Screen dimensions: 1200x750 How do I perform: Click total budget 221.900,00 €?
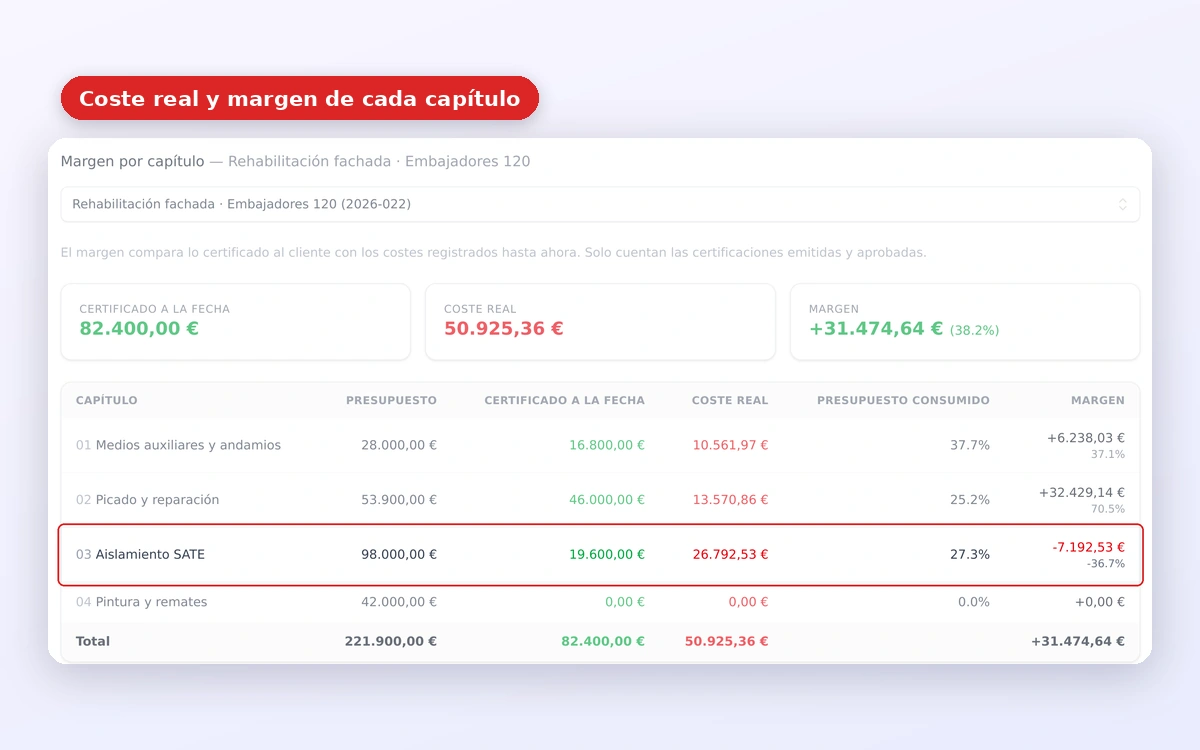[x=391, y=641]
